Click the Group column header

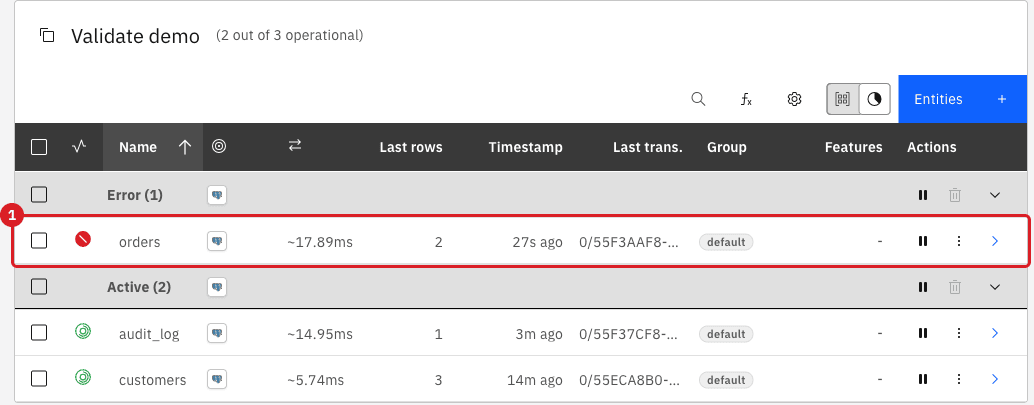[727, 147]
